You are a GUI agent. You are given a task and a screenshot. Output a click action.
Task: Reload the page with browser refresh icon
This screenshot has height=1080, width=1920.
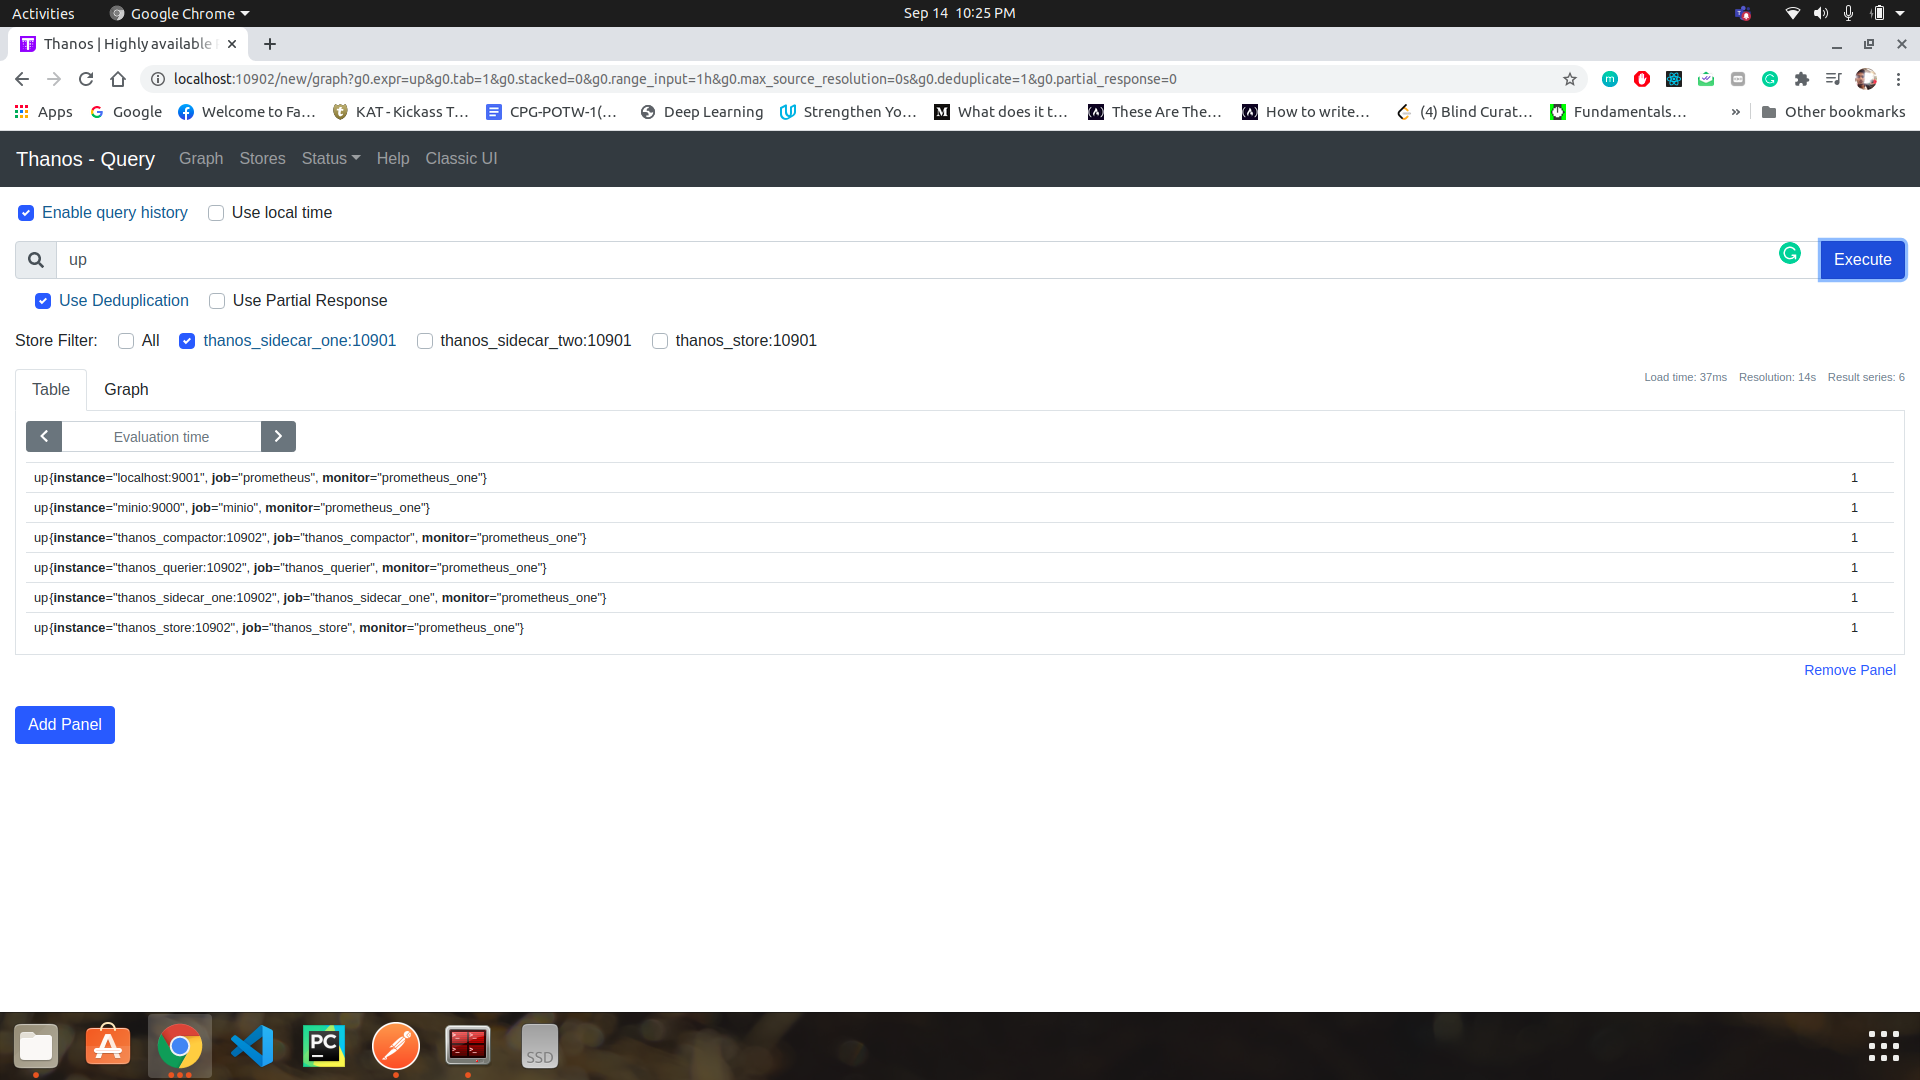(86, 79)
